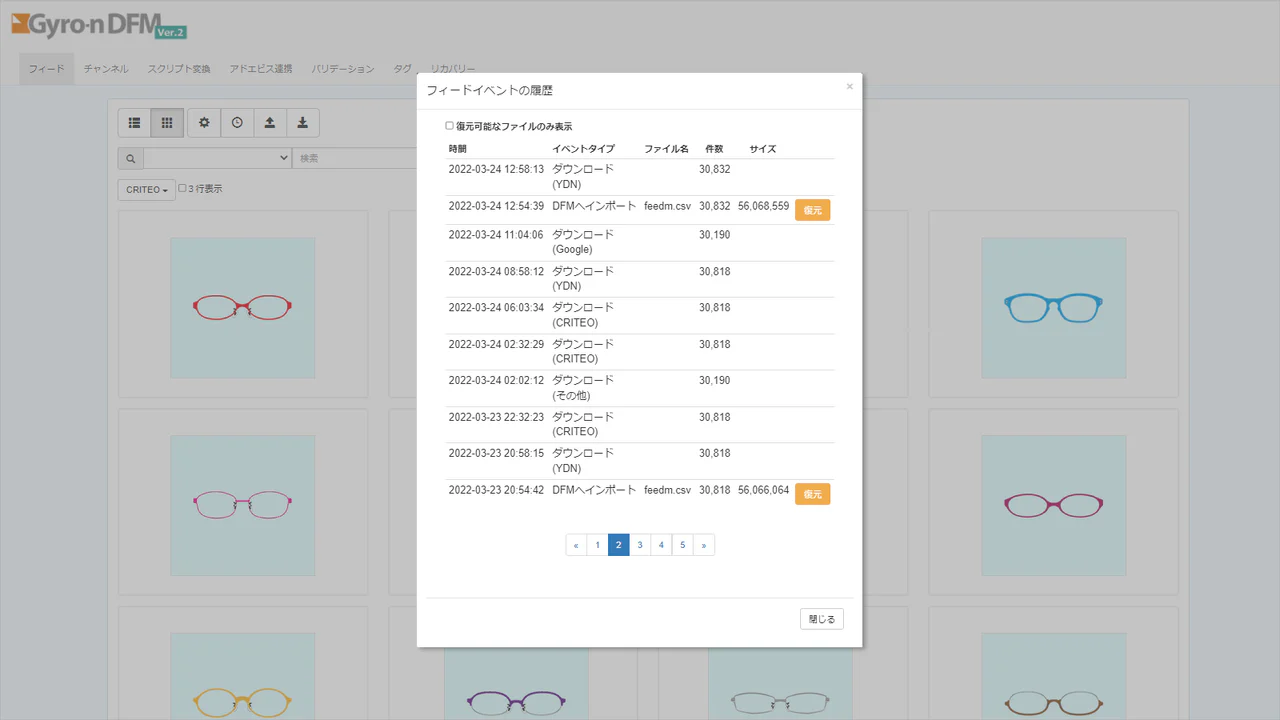This screenshot has height=720, width=1280.
Task: Click the download arrow icon
Action: 303,123
